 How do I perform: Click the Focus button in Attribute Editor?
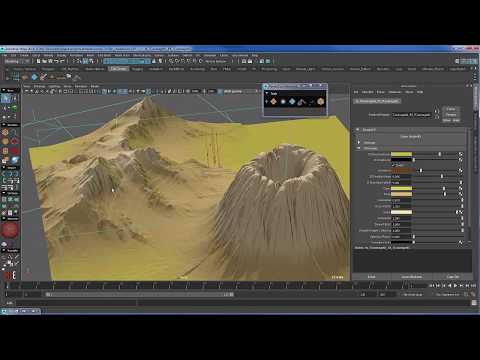pyautogui.click(x=451, y=109)
